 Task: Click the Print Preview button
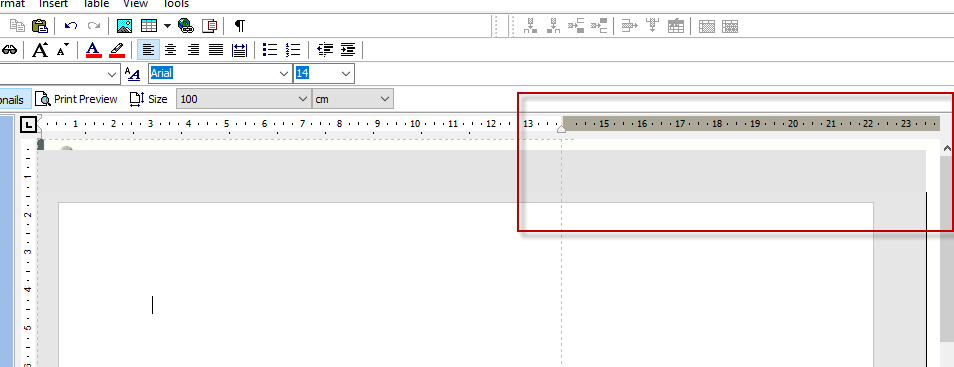tap(77, 99)
